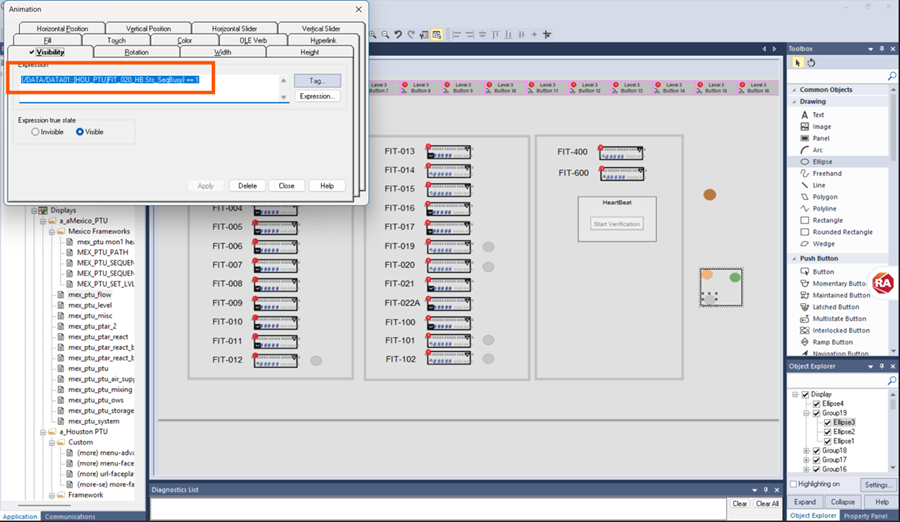This screenshot has width=900, height=522.
Task: Click the Toolbox search magnifier icon
Action: pyautogui.click(x=892, y=76)
